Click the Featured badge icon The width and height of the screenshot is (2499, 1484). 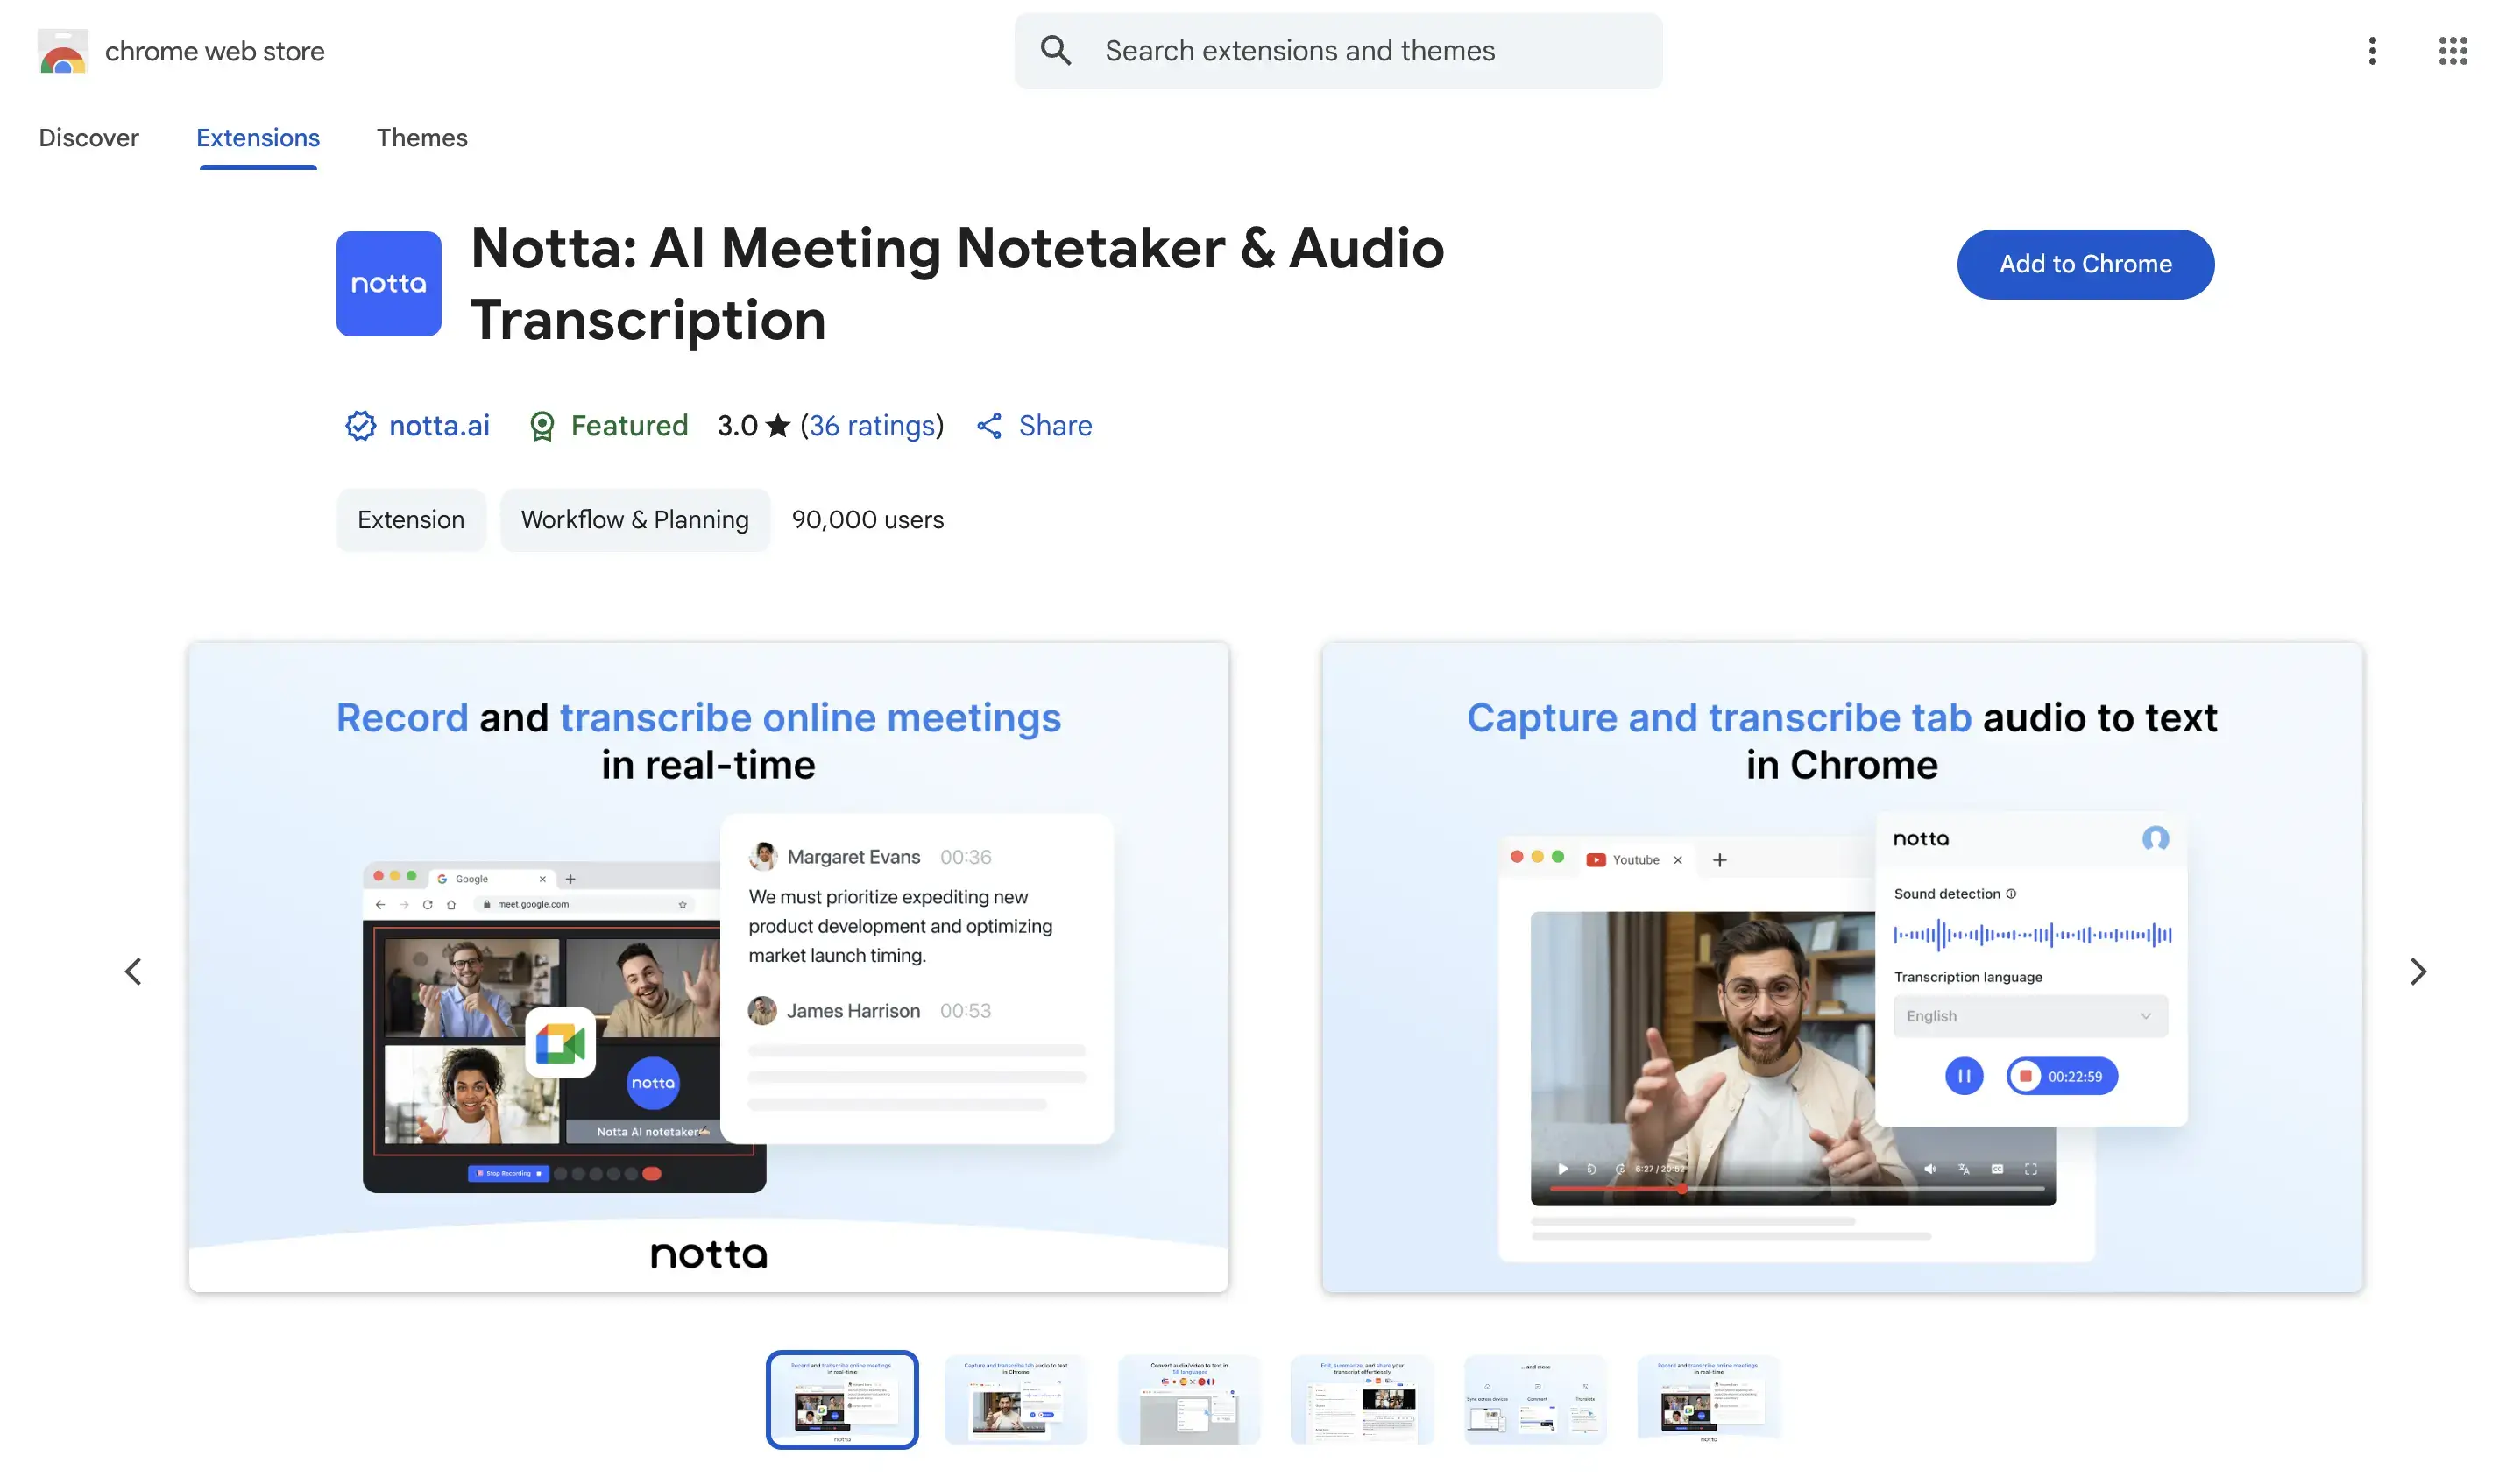point(541,426)
